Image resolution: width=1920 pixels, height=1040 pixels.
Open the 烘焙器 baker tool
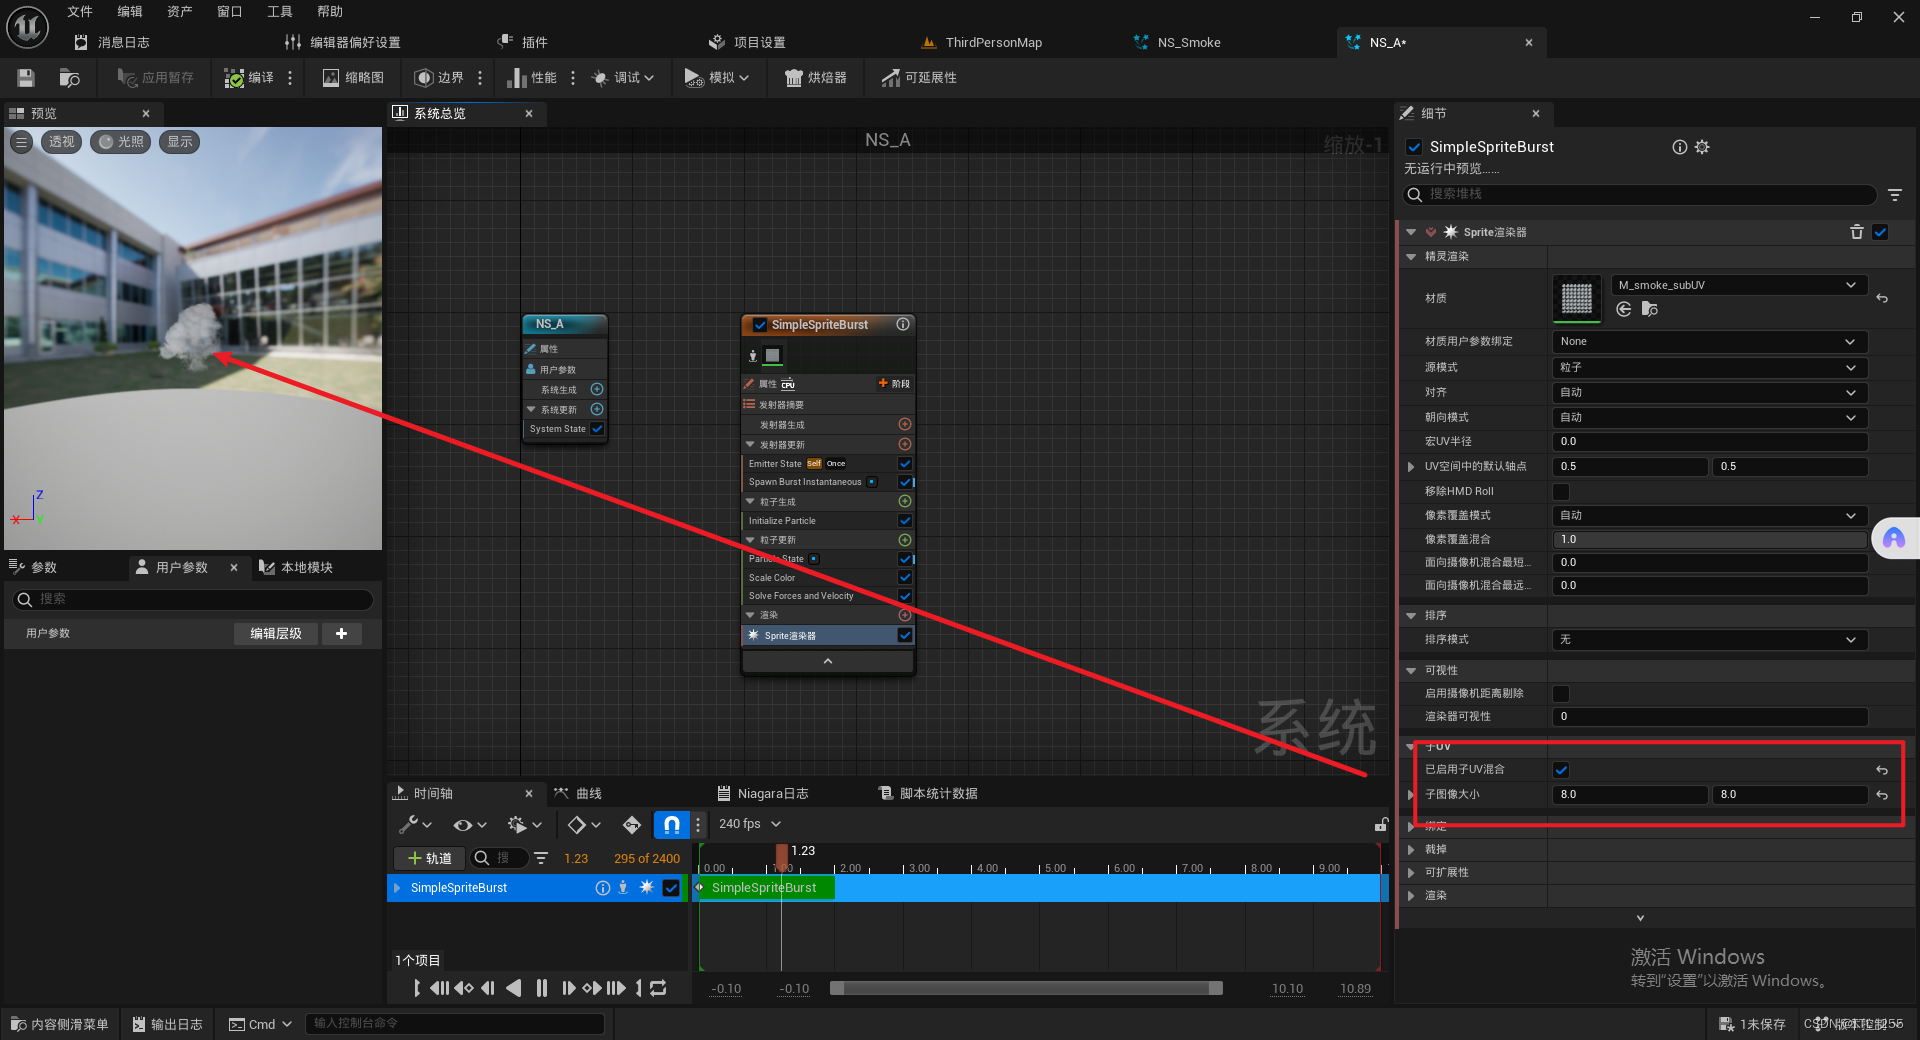[816, 78]
